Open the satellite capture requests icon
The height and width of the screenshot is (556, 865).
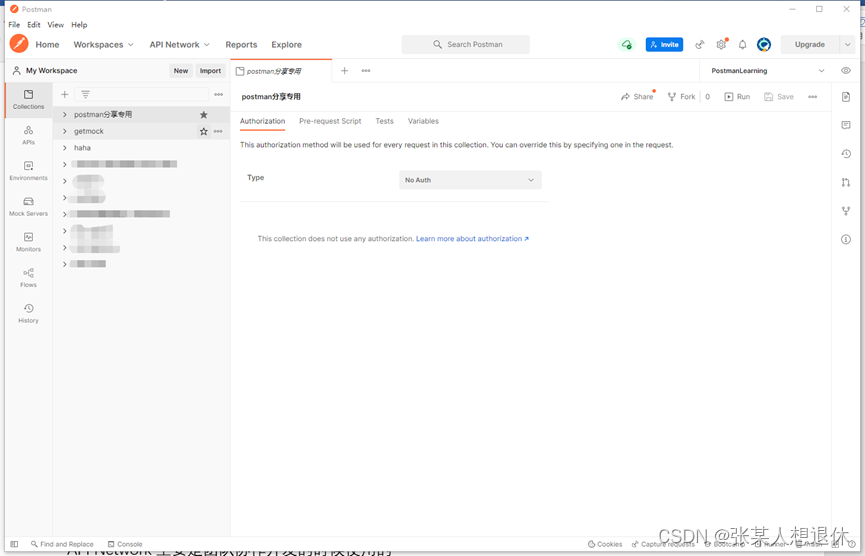coord(700,45)
